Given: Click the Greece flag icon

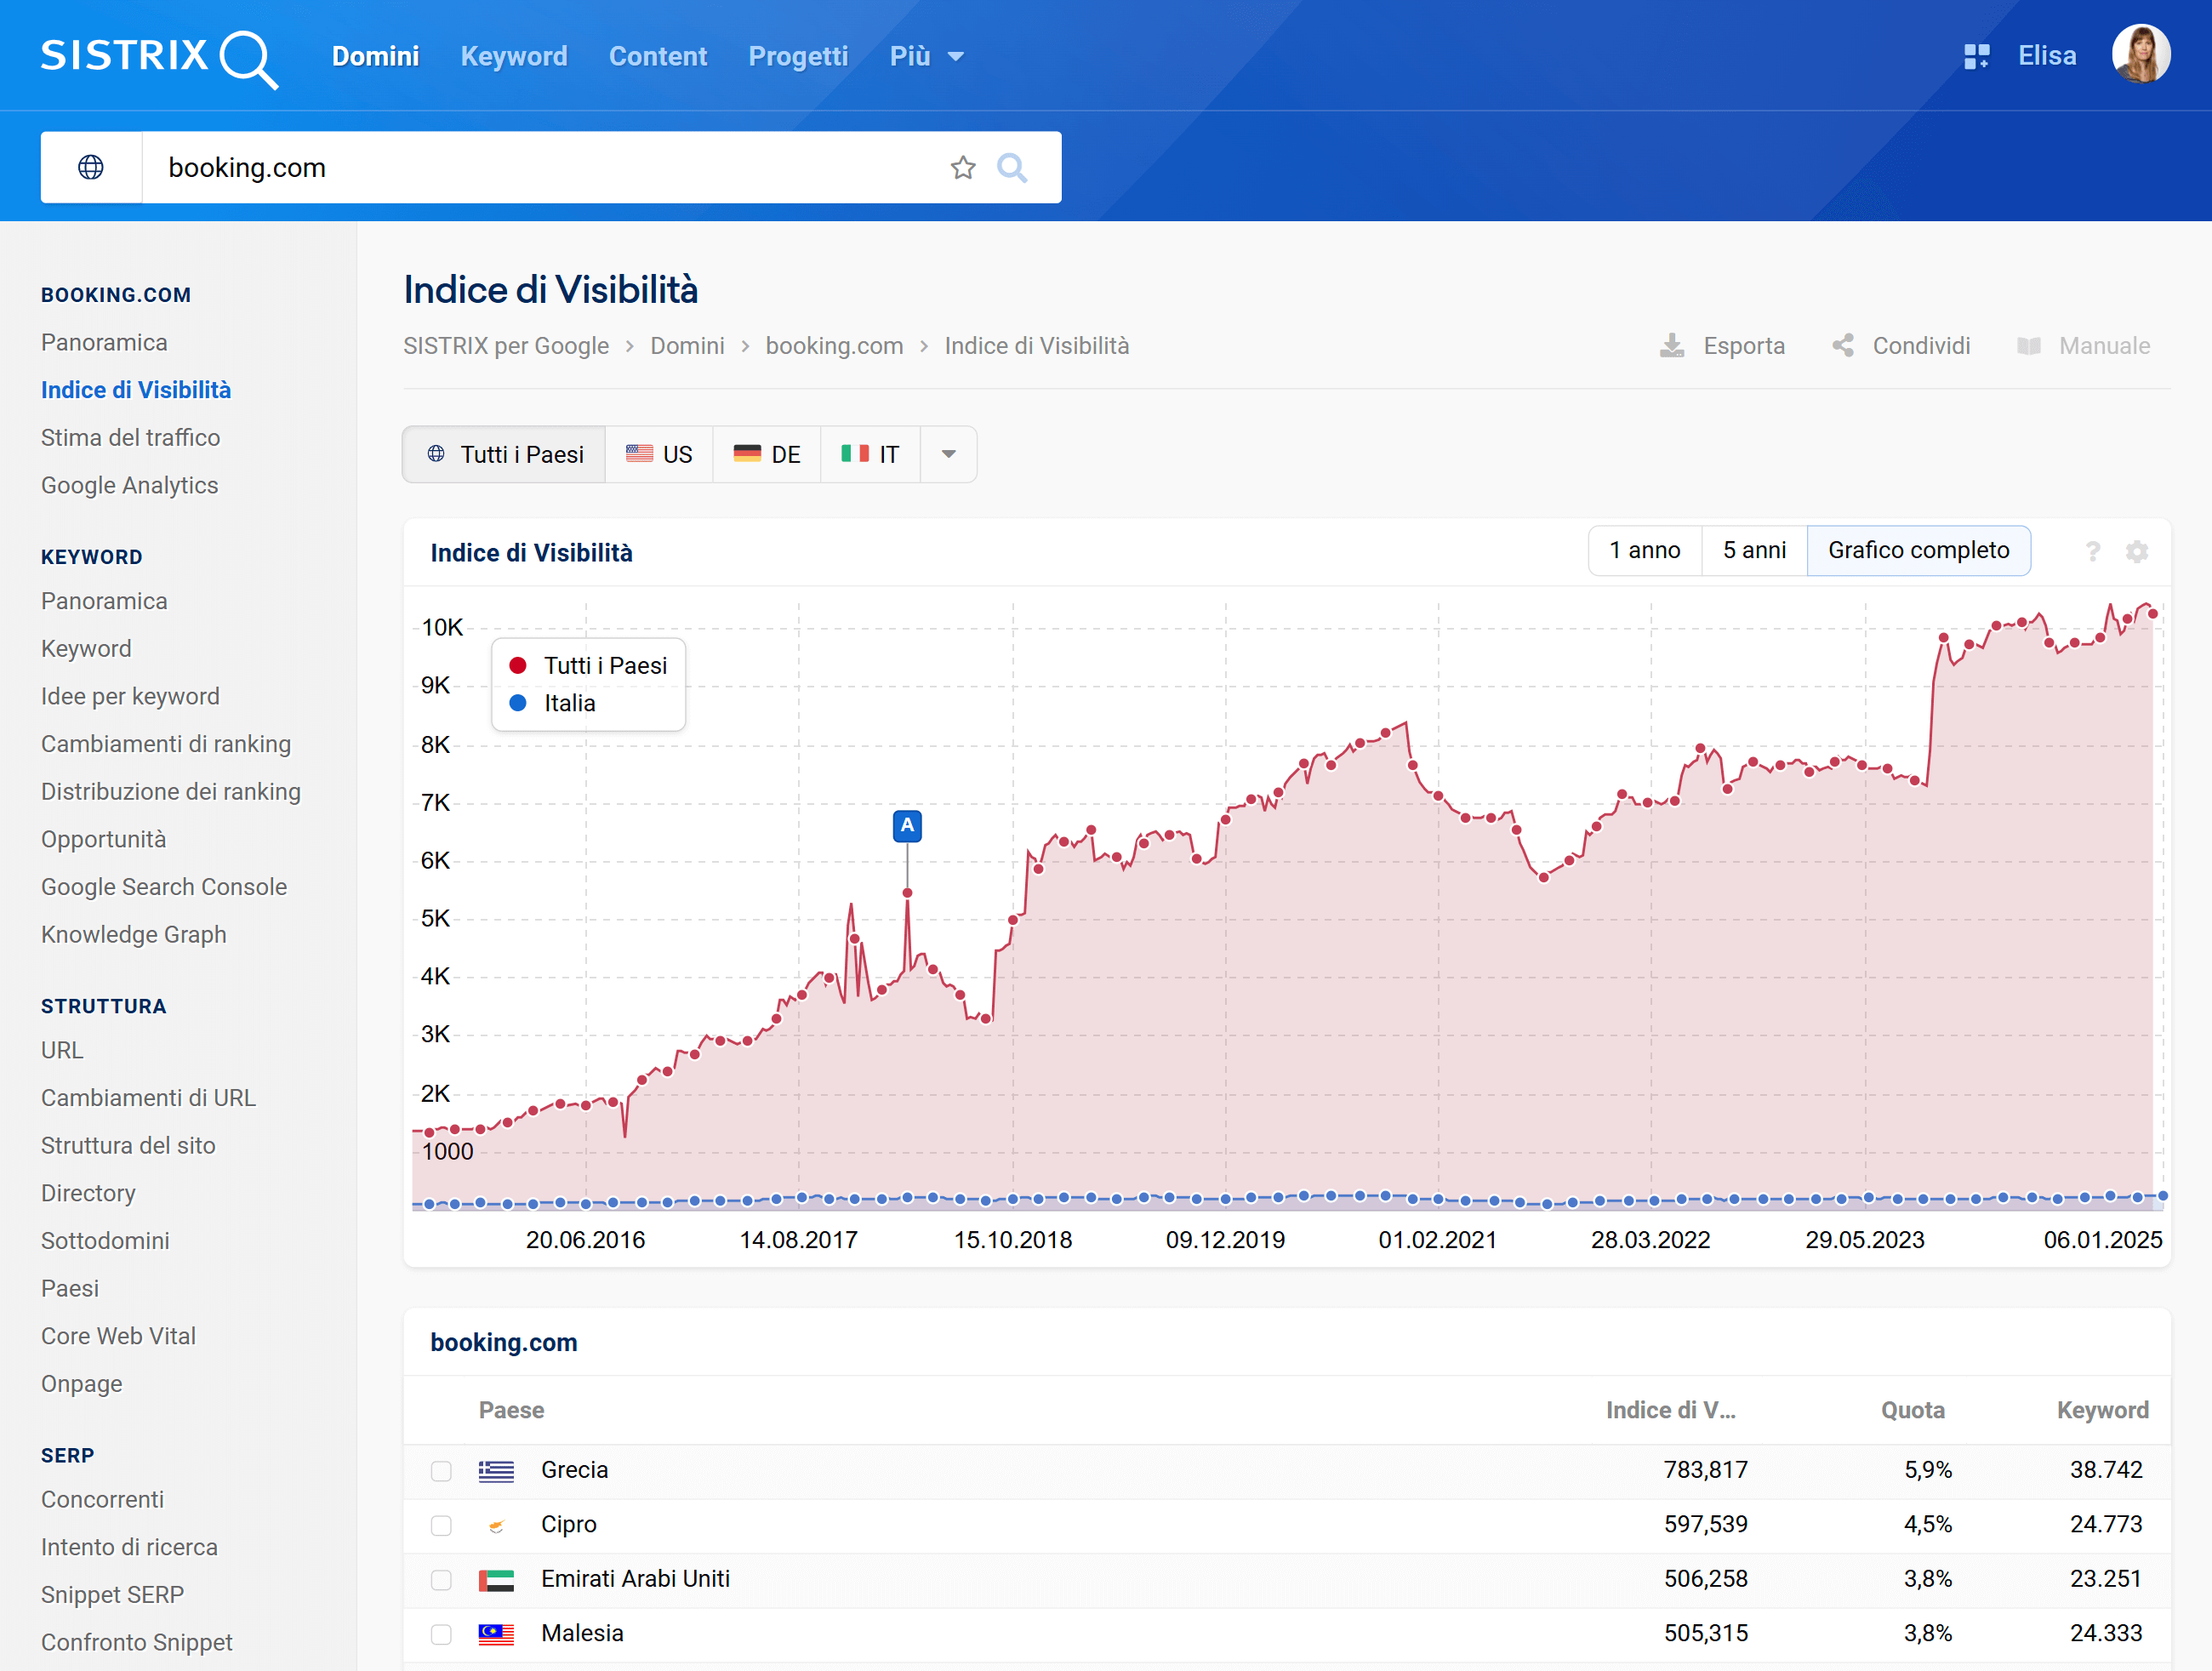Looking at the screenshot, I should (x=496, y=1471).
